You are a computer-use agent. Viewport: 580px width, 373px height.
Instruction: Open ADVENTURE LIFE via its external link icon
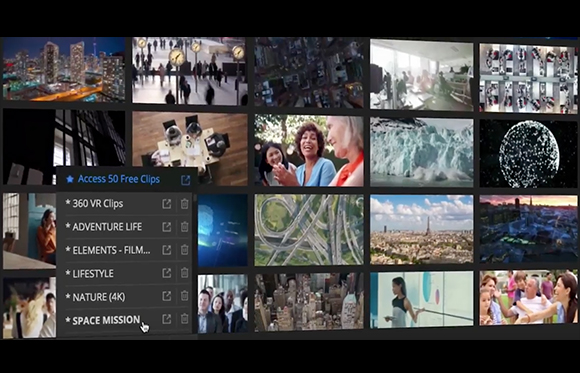[x=167, y=227]
